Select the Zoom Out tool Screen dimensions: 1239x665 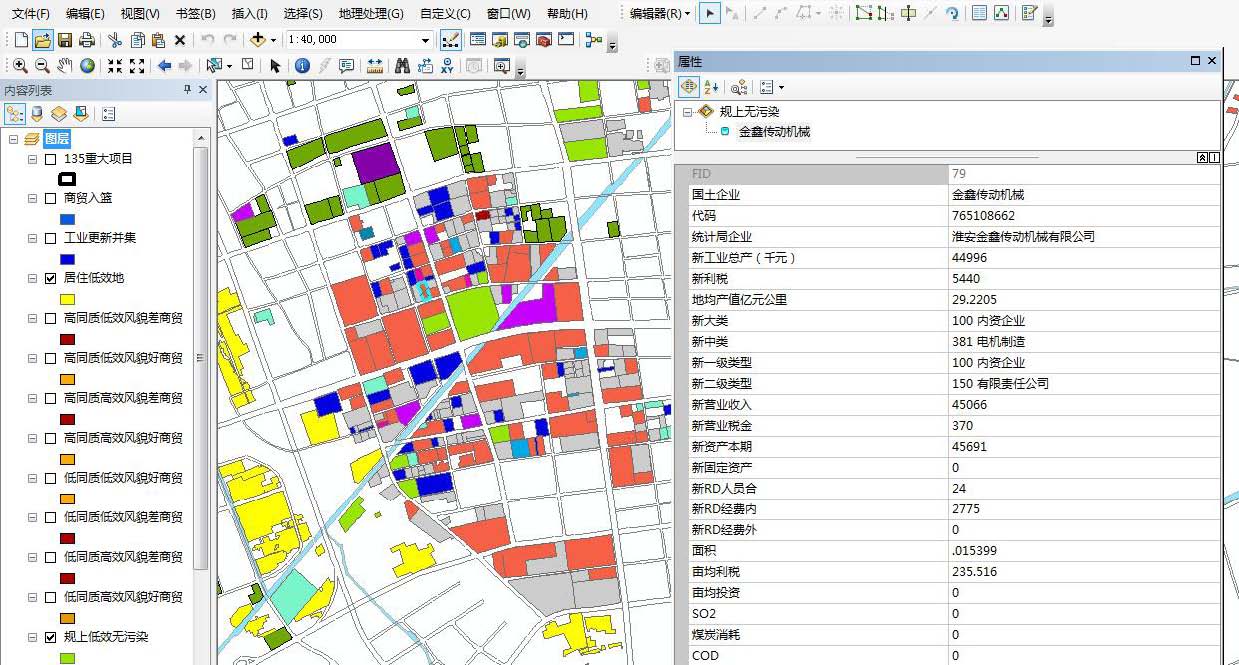pos(42,66)
